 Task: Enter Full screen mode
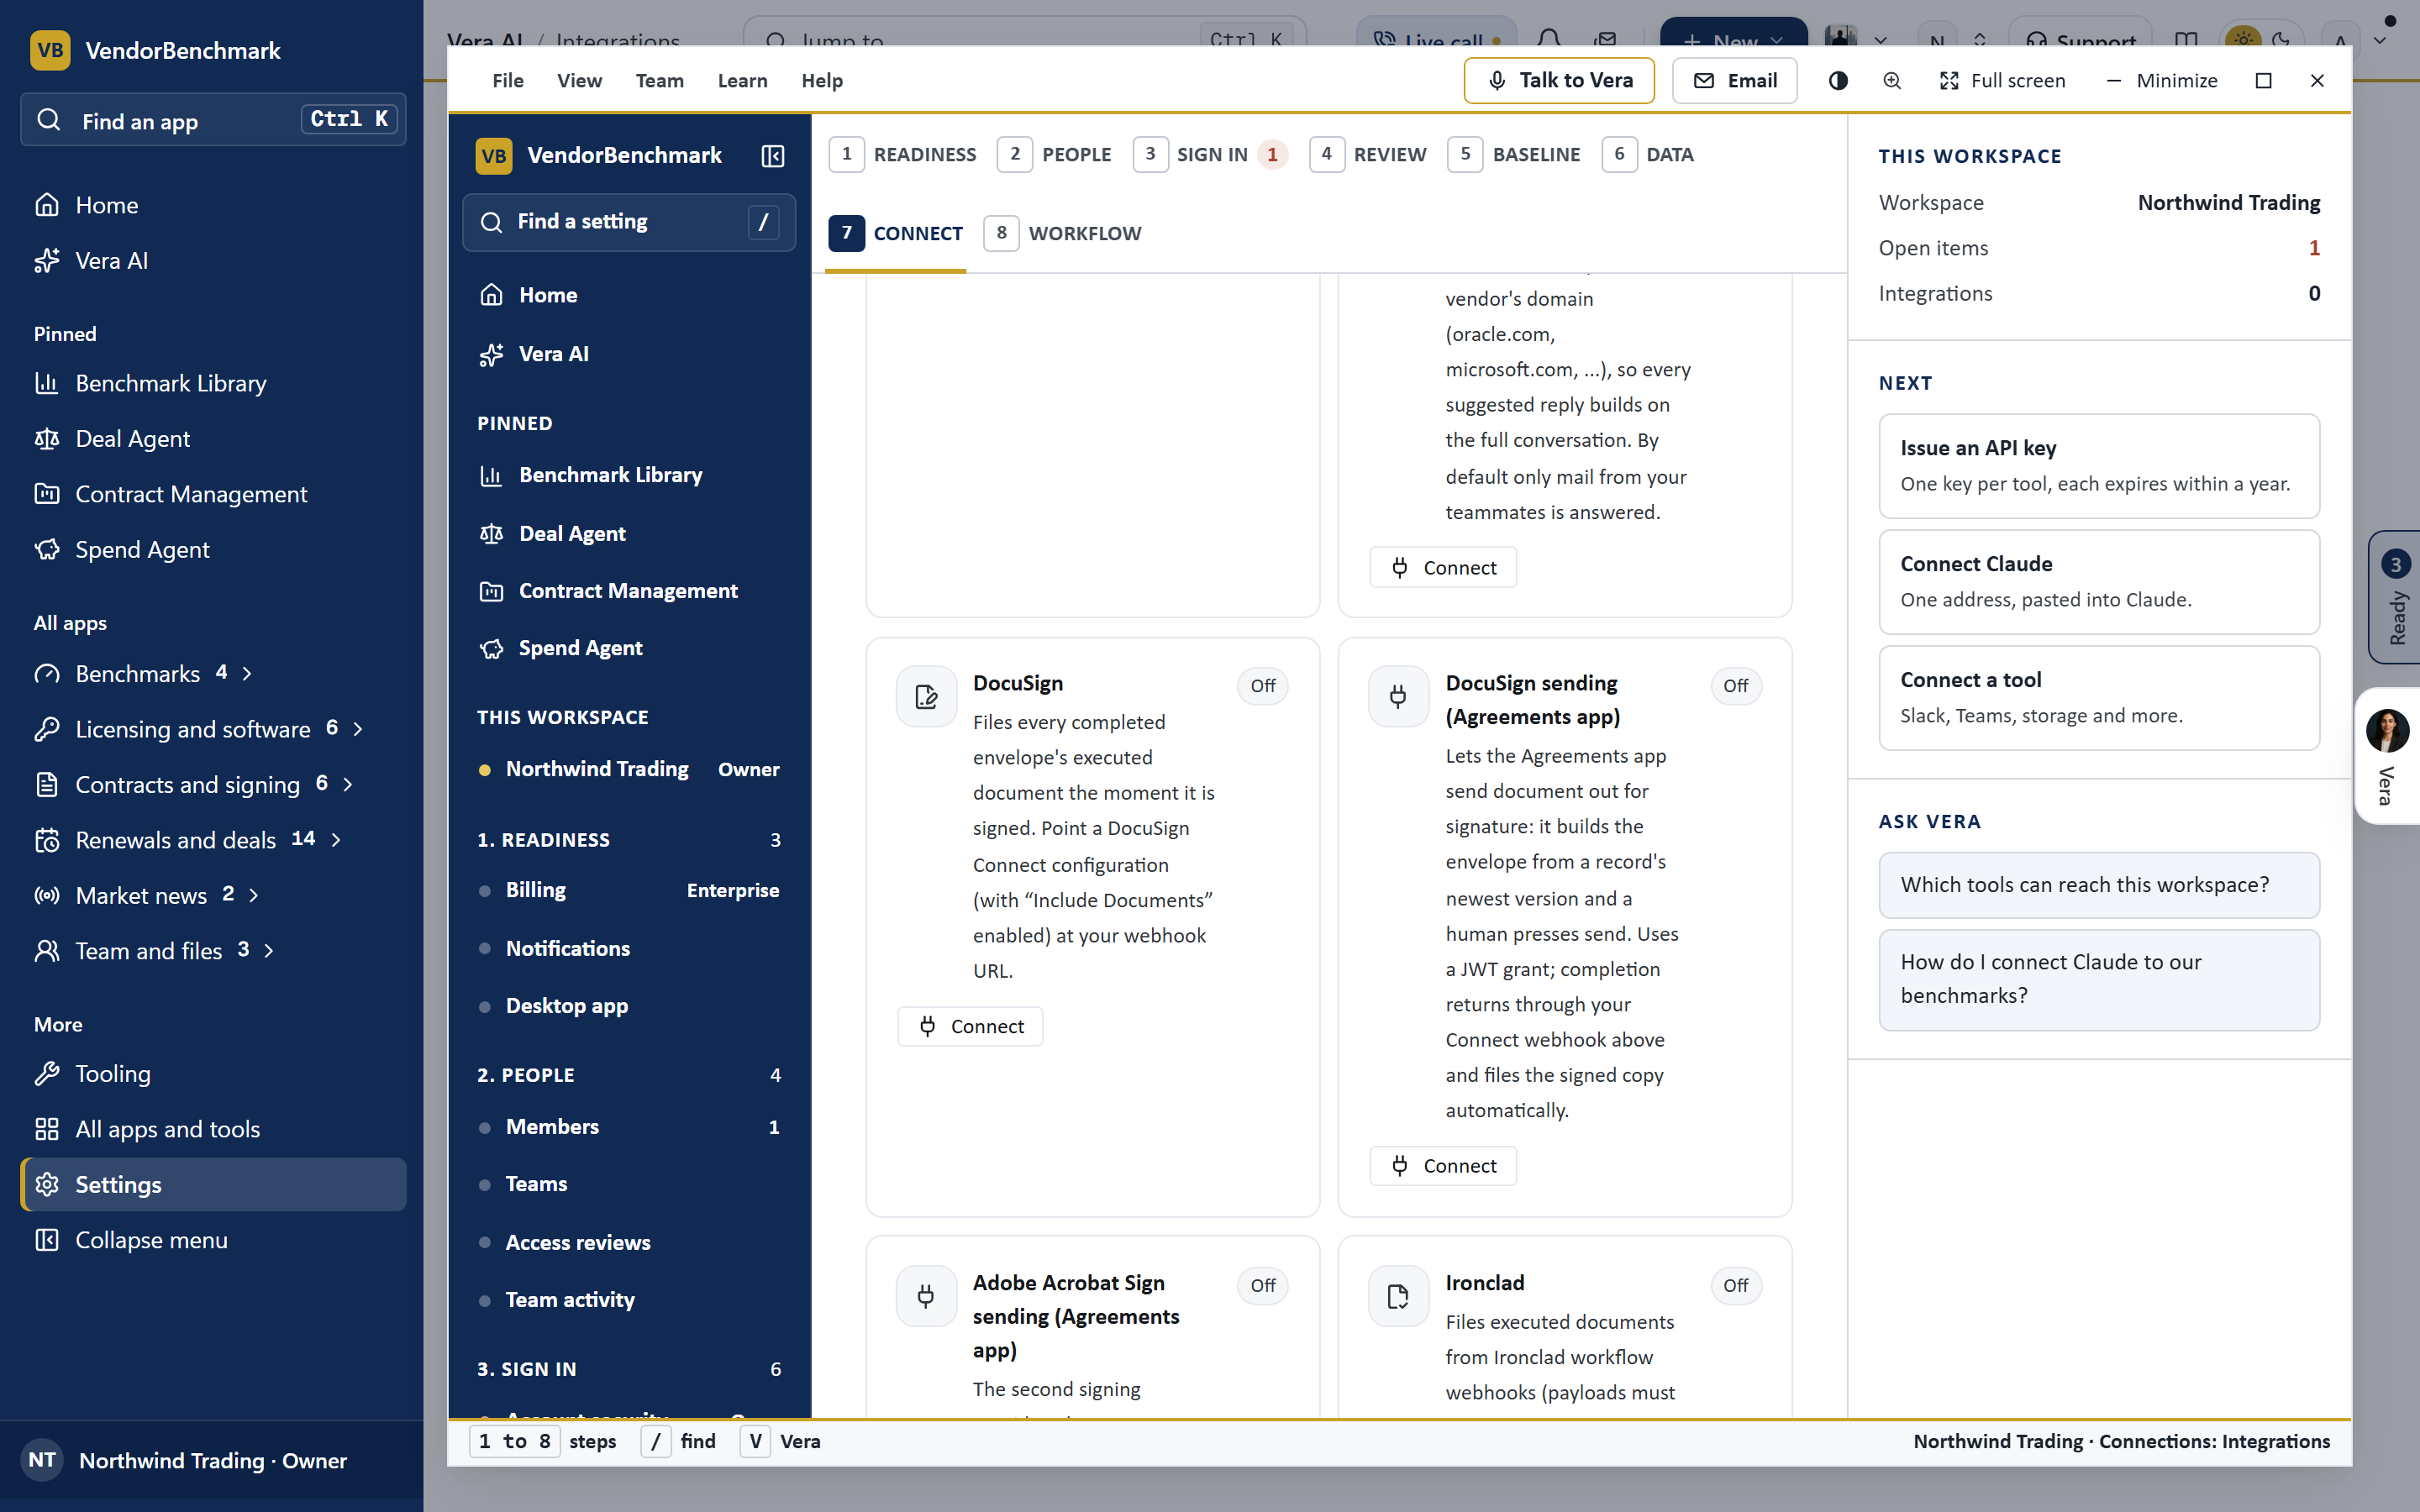pos(2002,81)
